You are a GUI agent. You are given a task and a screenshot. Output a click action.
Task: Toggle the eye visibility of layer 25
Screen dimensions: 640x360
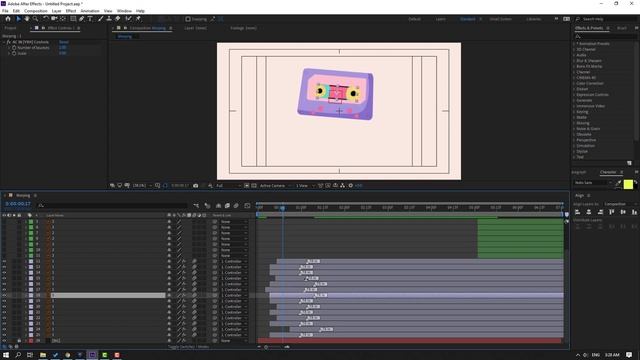4,335
